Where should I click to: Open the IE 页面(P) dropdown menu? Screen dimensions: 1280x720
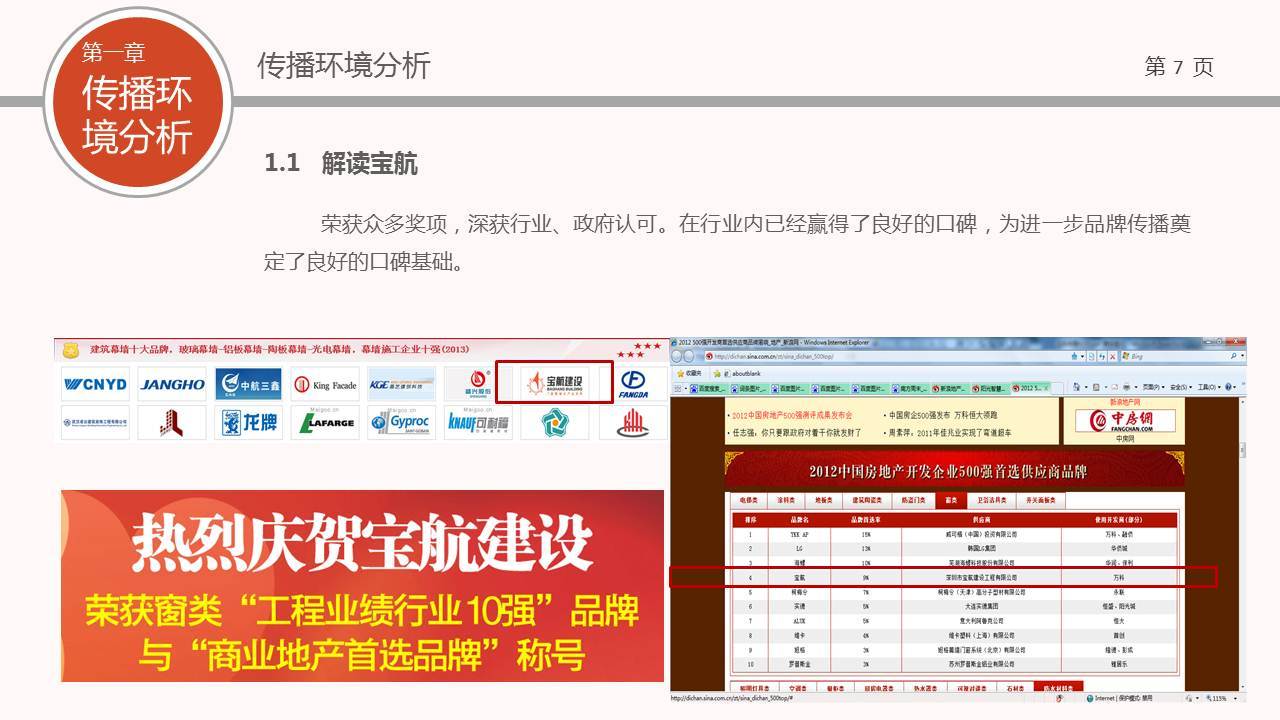pyautogui.click(x=1155, y=387)
